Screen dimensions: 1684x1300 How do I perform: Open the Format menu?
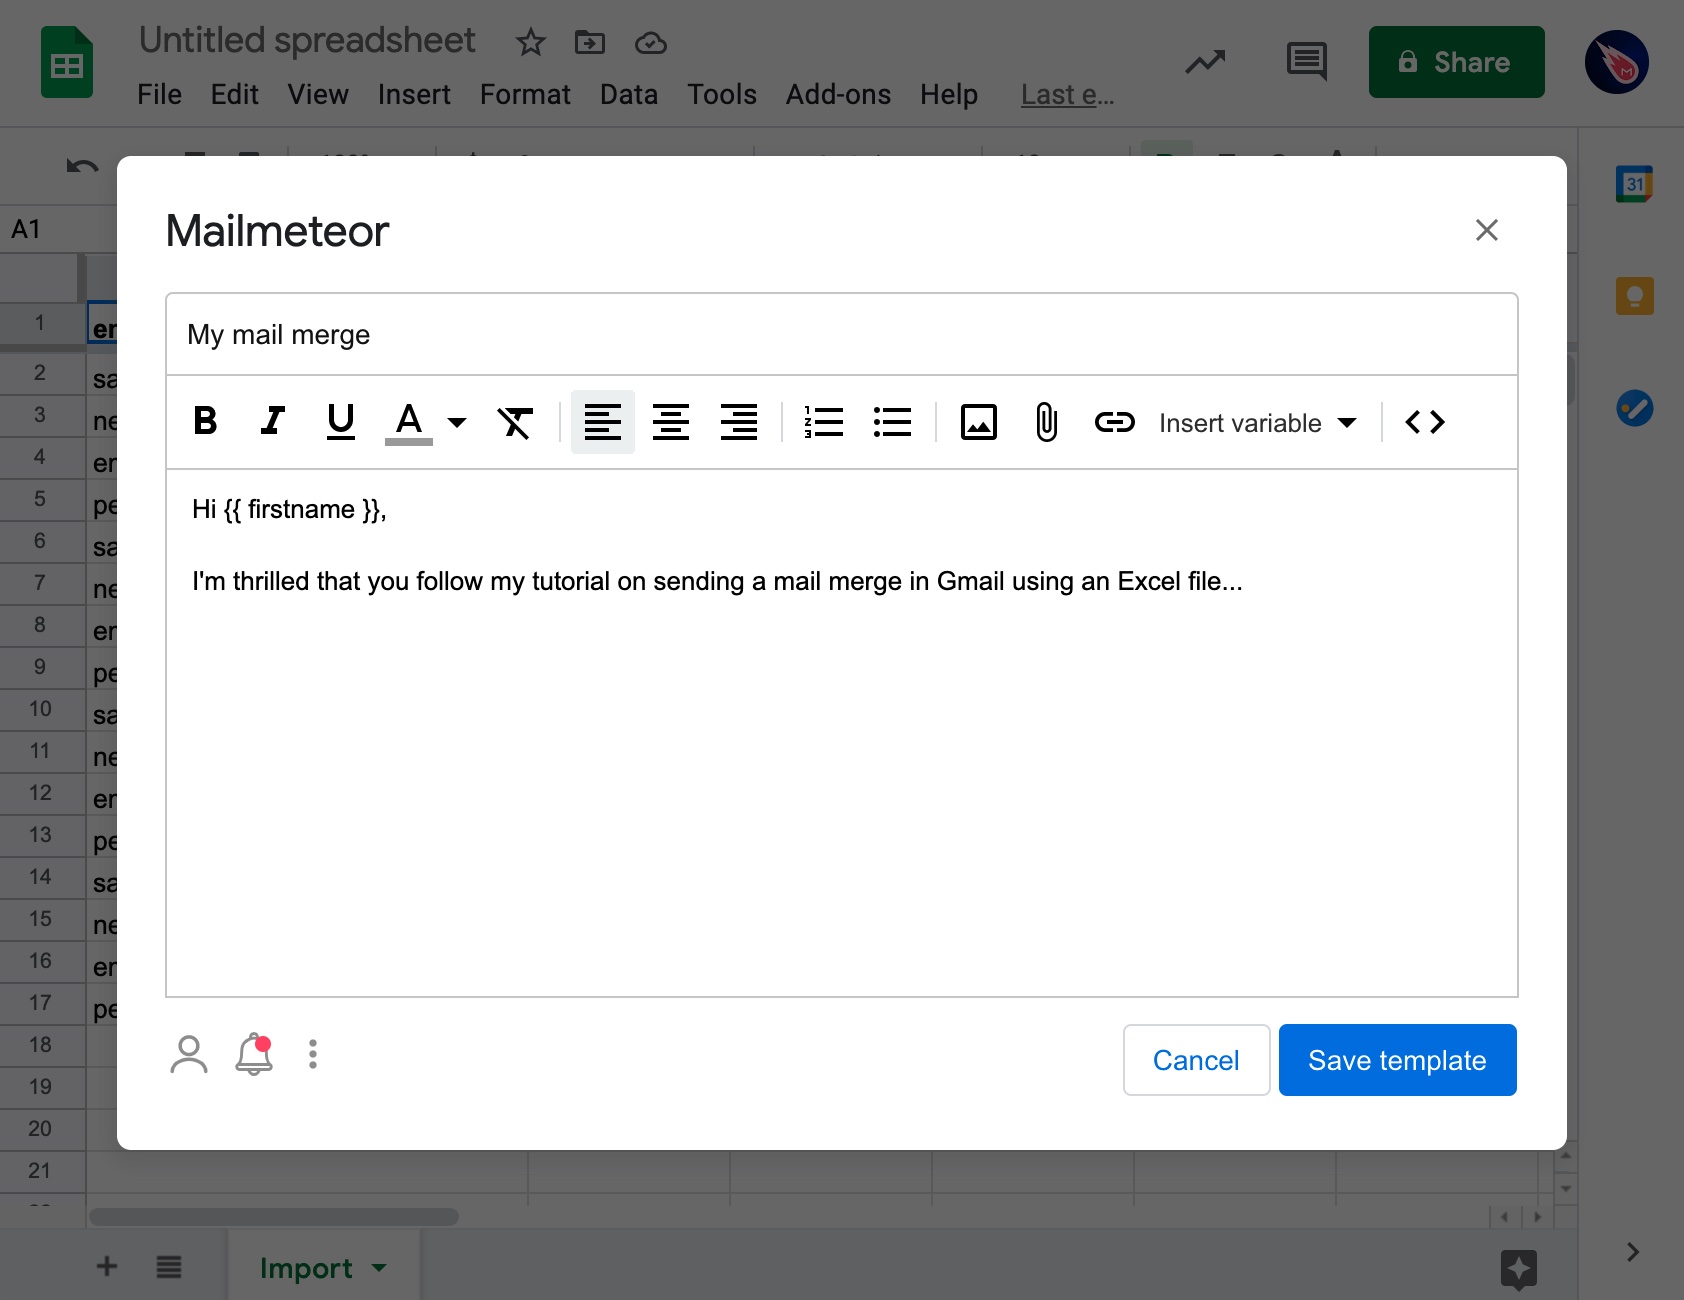[x=525, y=94]
